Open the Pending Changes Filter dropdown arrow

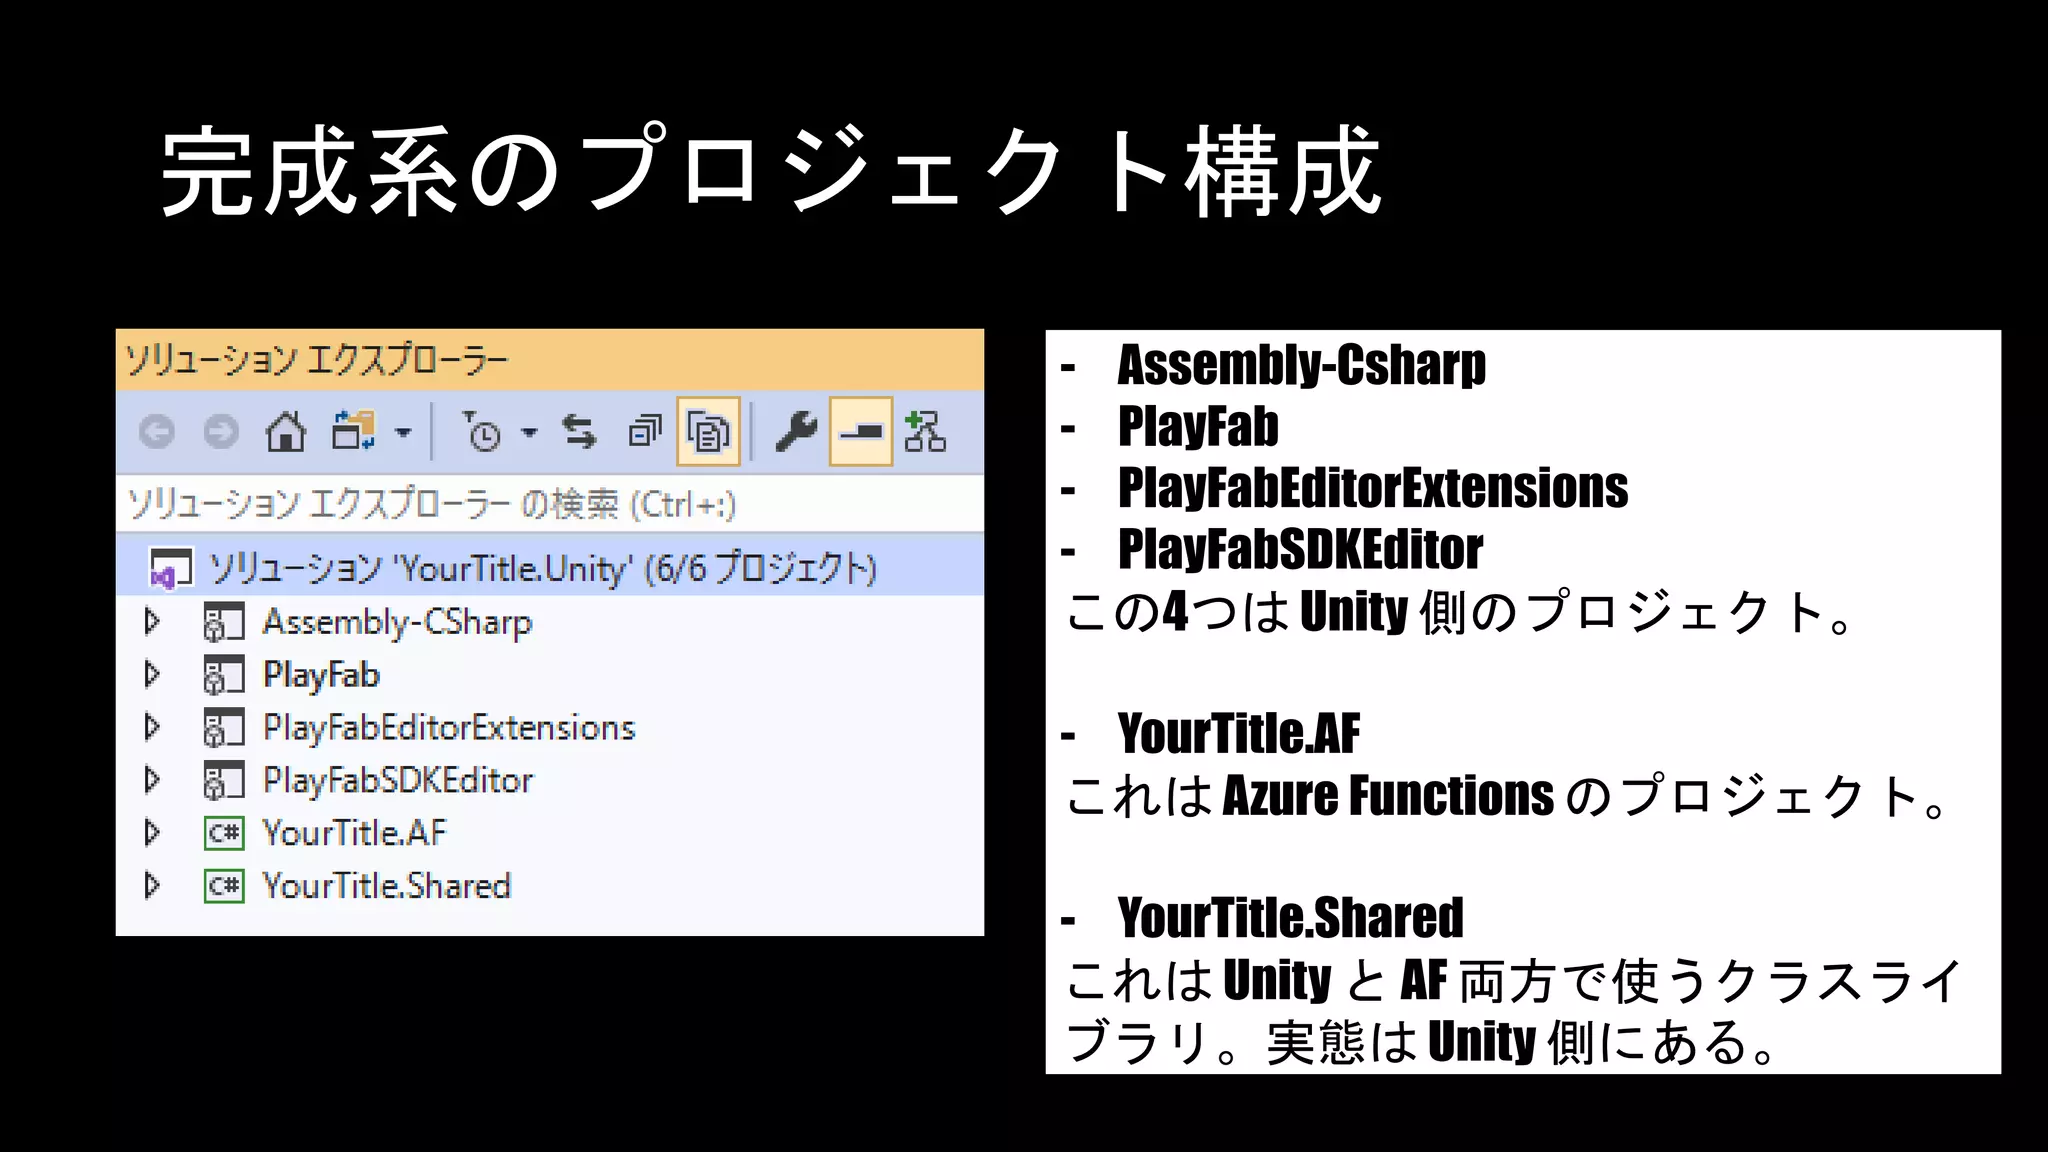[x=529, y=433]
